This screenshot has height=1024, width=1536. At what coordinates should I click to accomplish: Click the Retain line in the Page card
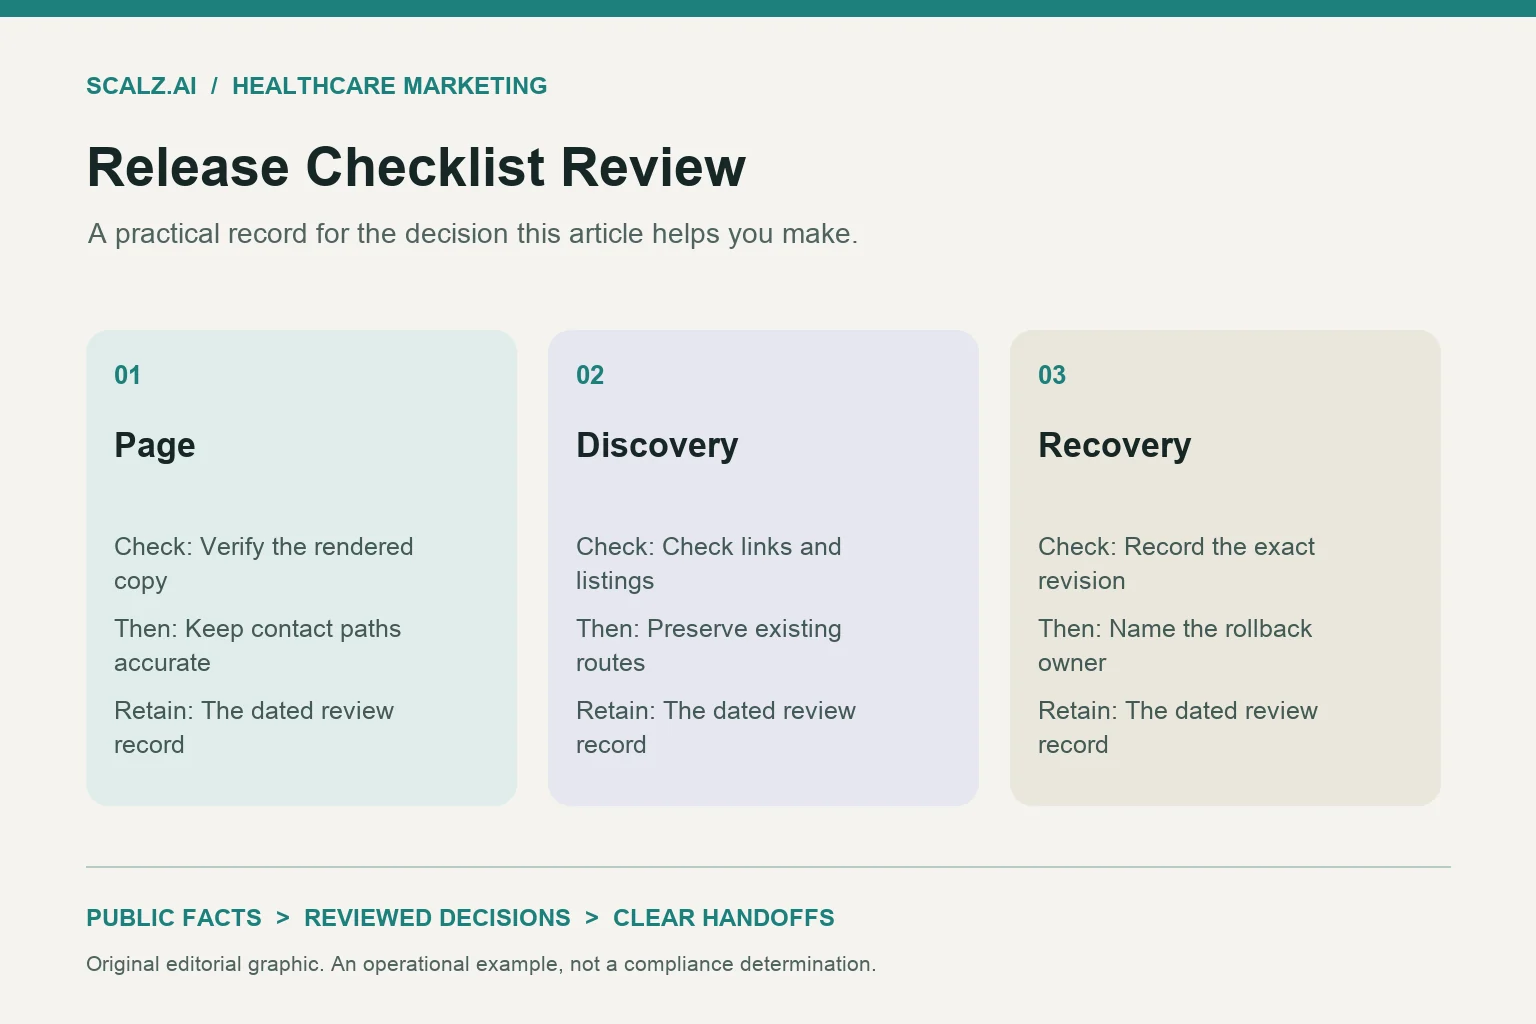(254, 728)
